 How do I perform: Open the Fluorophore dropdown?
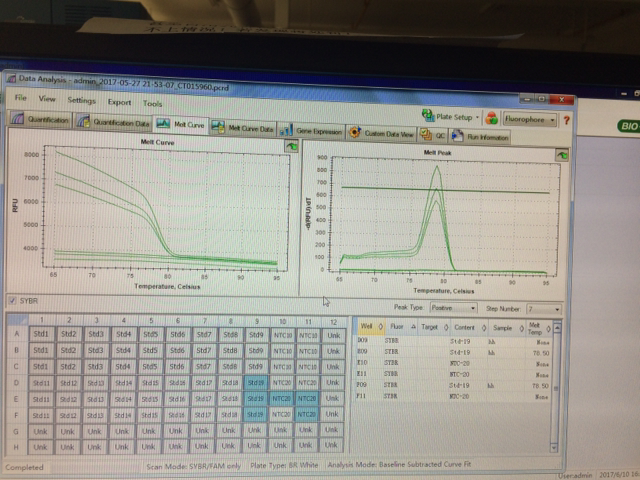tap(530, 120)
